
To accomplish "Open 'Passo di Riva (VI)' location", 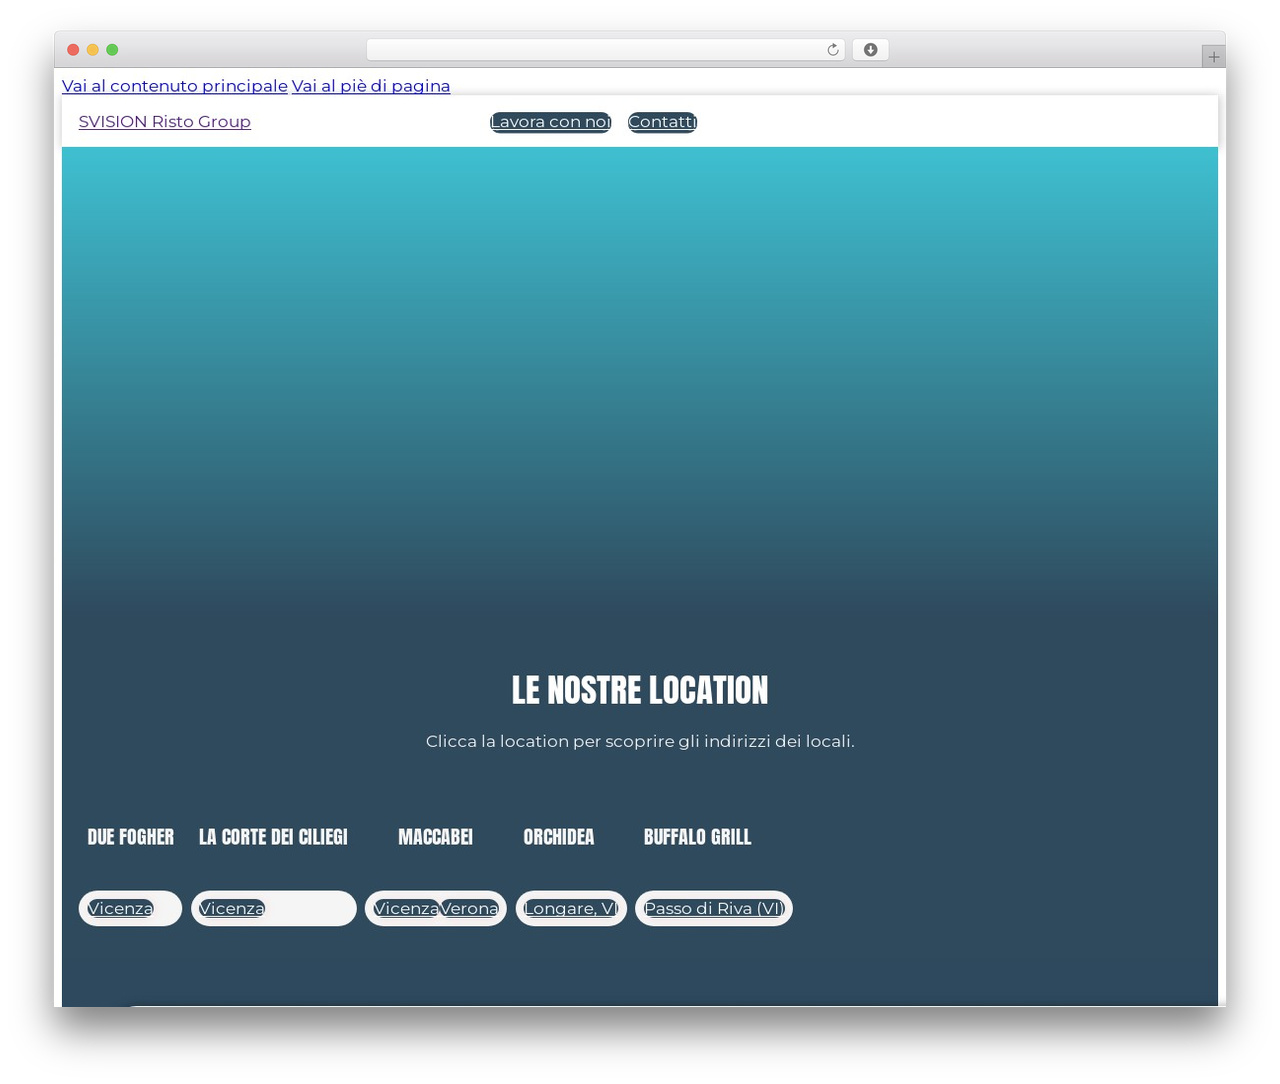I will pos(714,908).
